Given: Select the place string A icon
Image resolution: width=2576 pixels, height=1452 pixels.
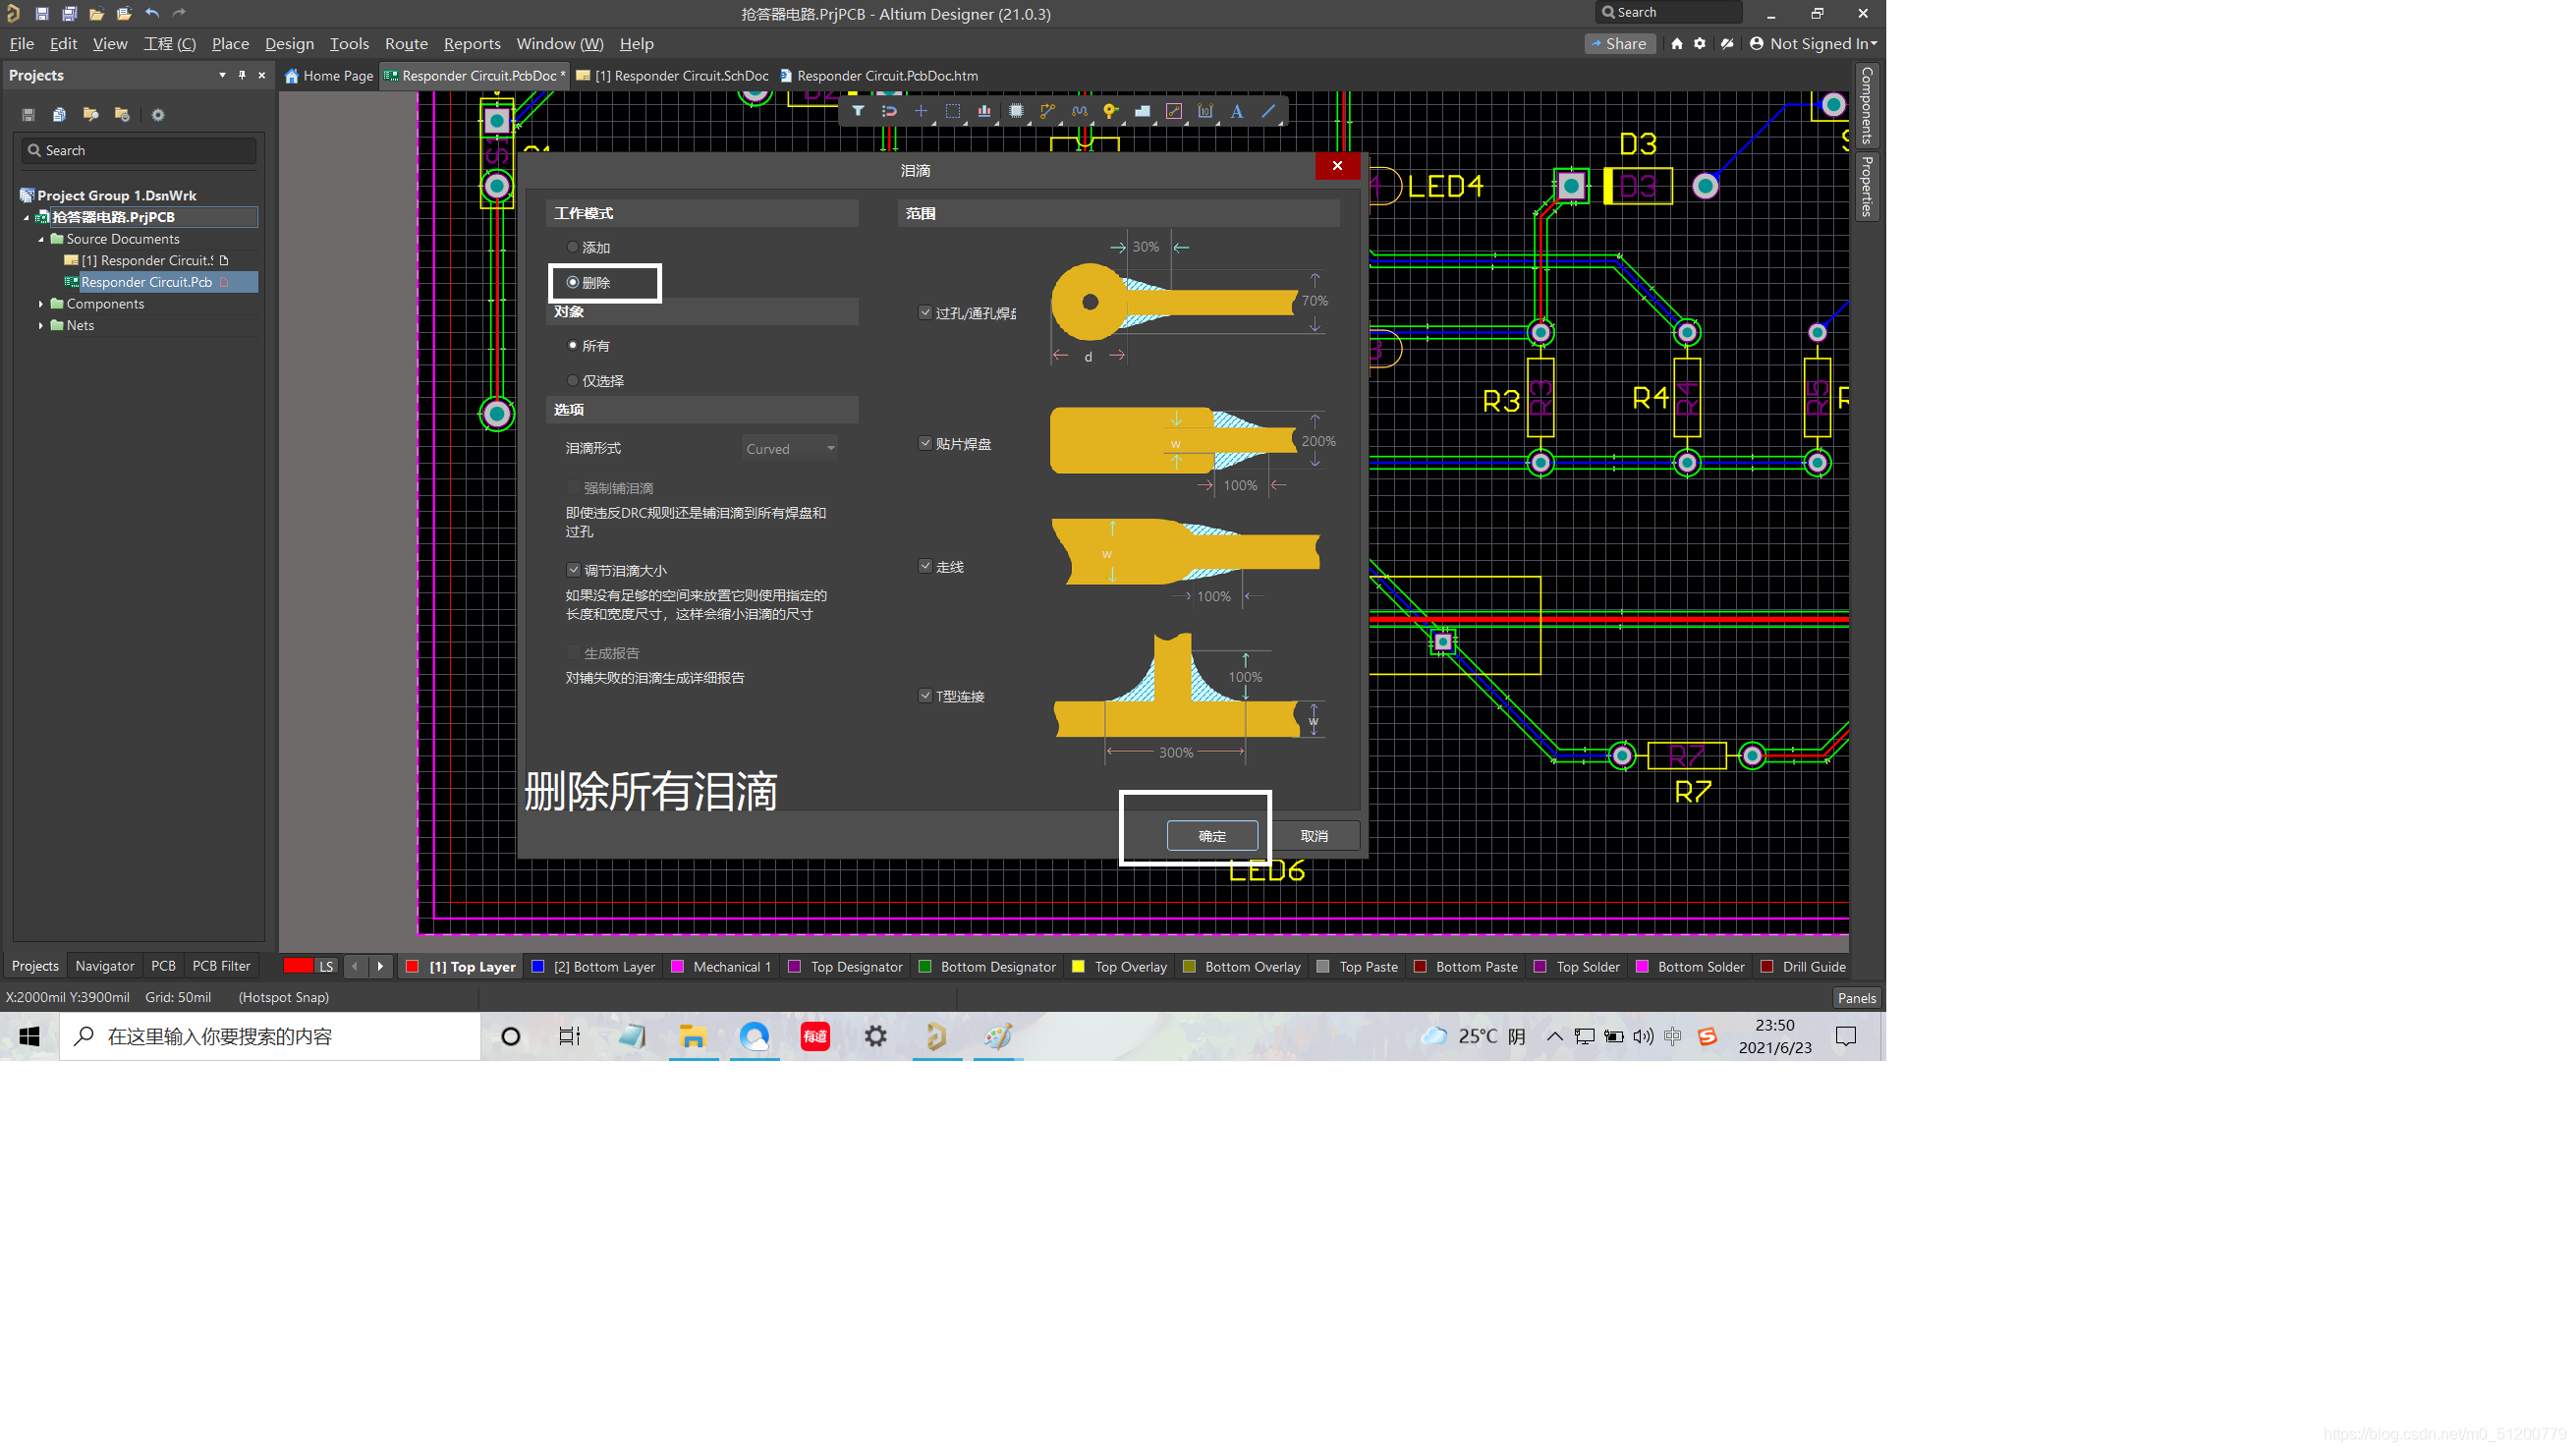Looking at the screenshot, I should [1237, 111].
